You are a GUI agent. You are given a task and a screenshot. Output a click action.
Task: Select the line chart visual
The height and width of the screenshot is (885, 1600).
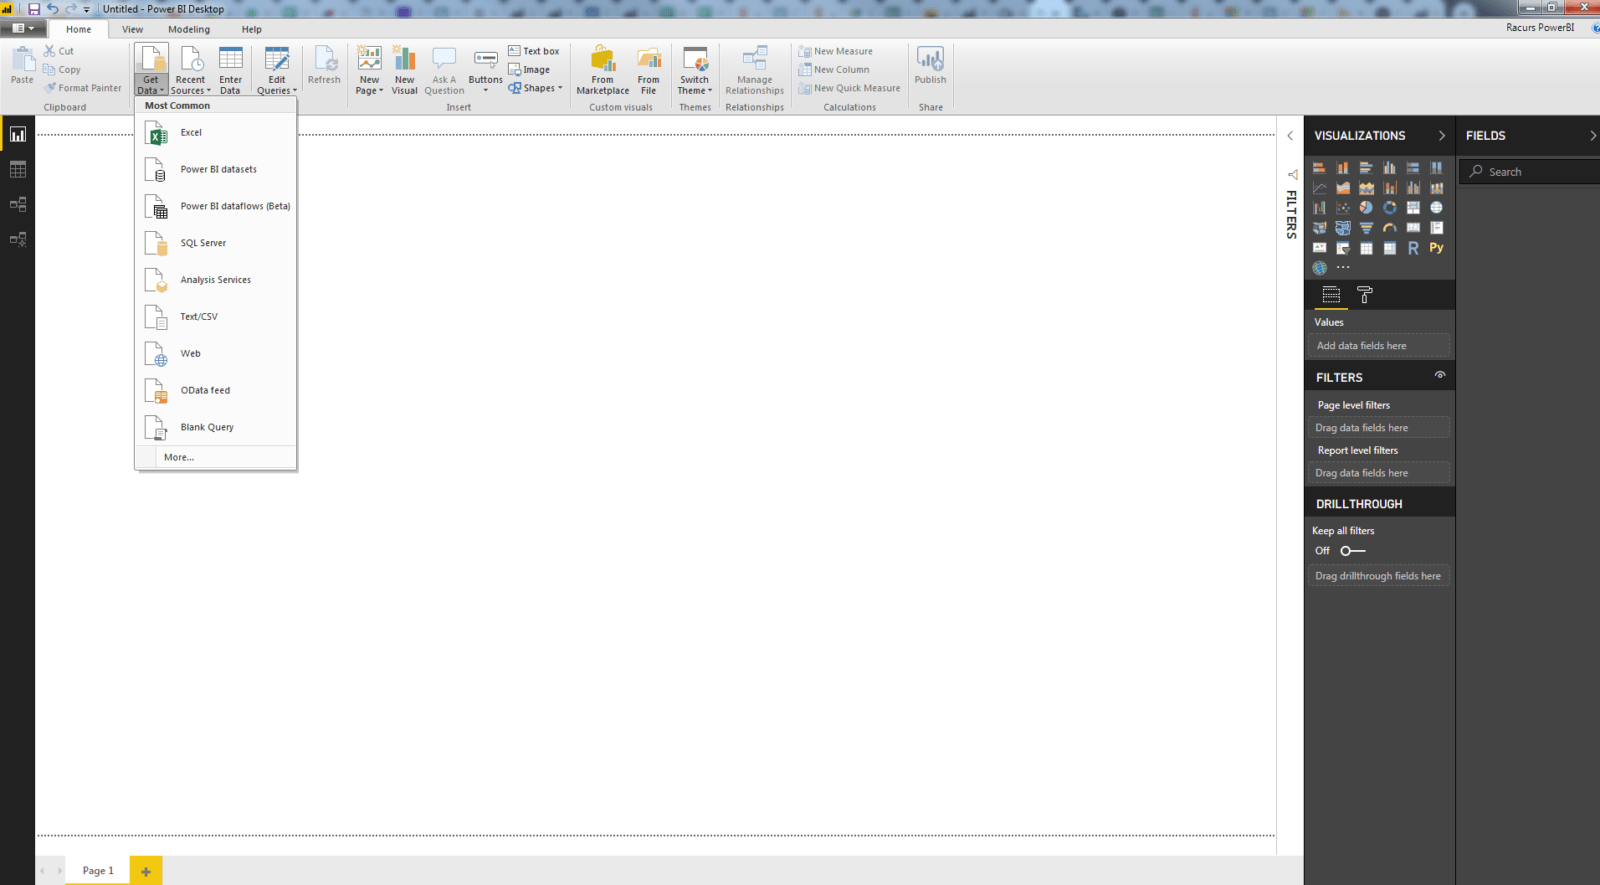click(x=1319, y=188)
